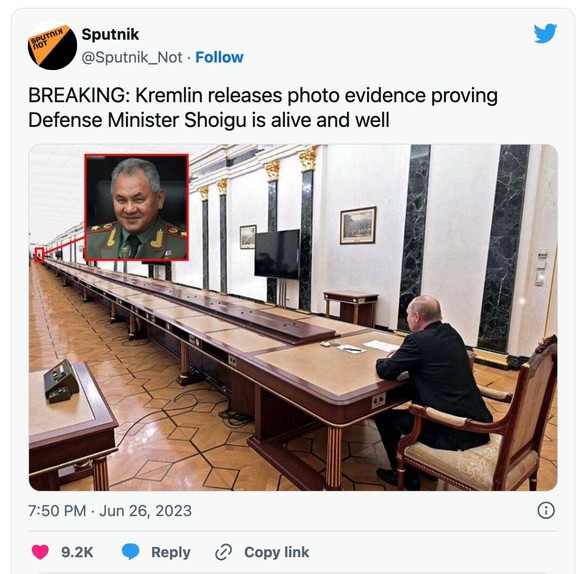Click the blue reply speech bubble icon
Image resolution: width=582 pixels, height=574 pixels.
pos(131,552)
